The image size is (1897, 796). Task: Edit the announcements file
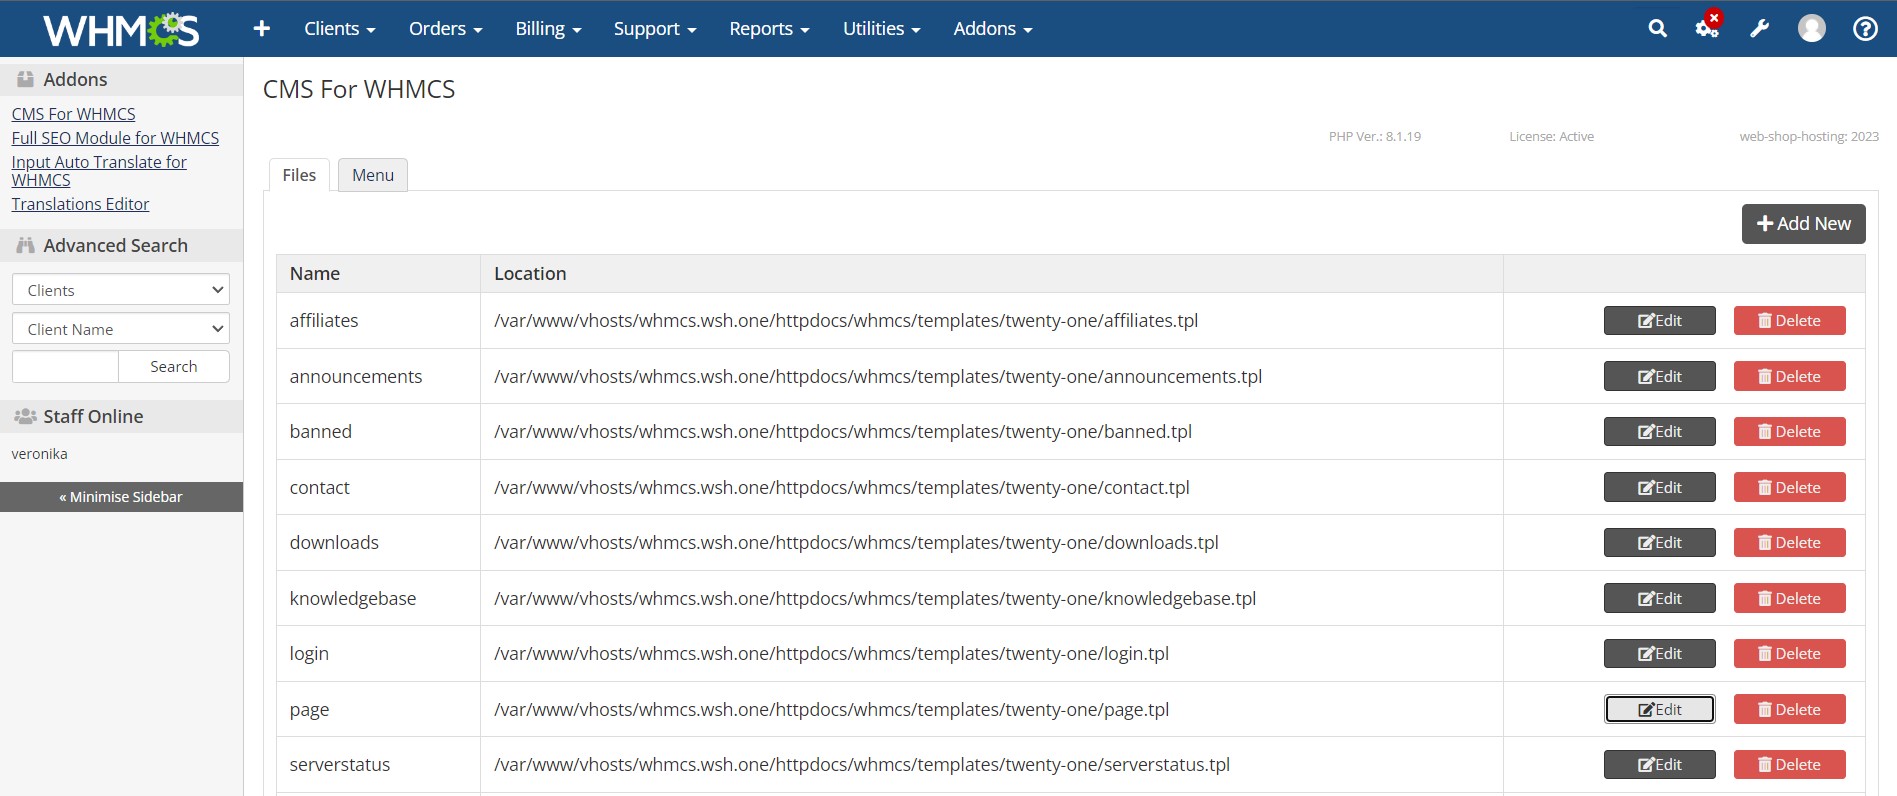[x=1659, y=376]
